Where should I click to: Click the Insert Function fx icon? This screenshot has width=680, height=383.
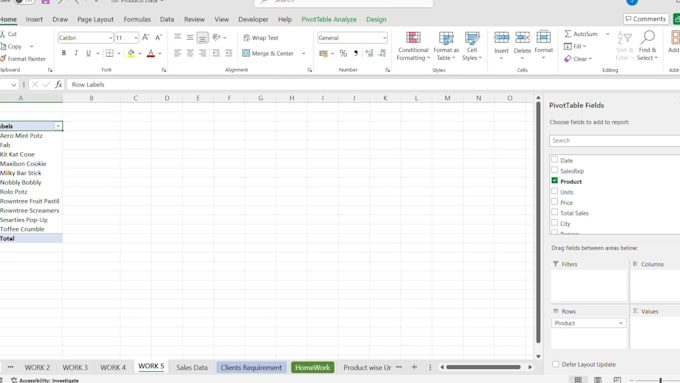tap(58, 85)
